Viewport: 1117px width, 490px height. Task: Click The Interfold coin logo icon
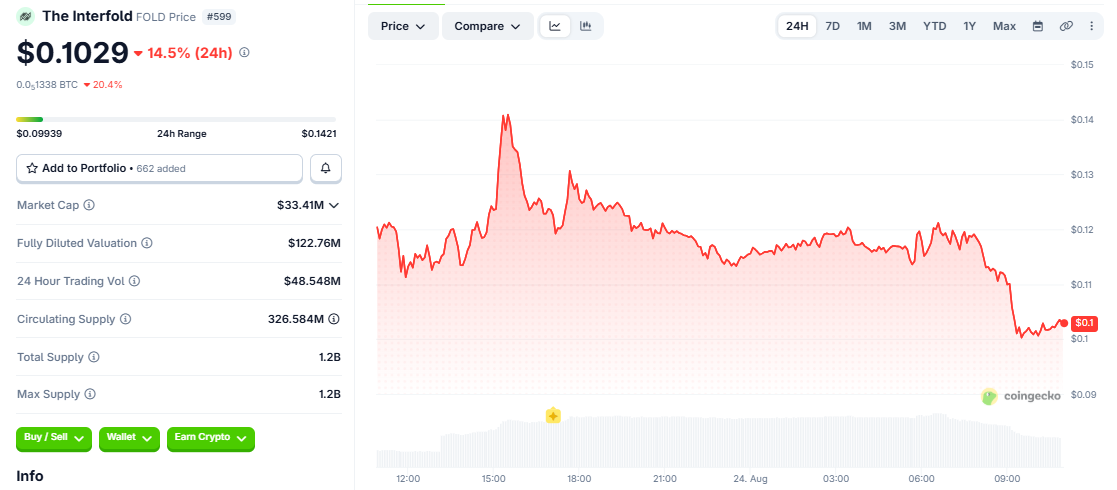click(26, 16)
